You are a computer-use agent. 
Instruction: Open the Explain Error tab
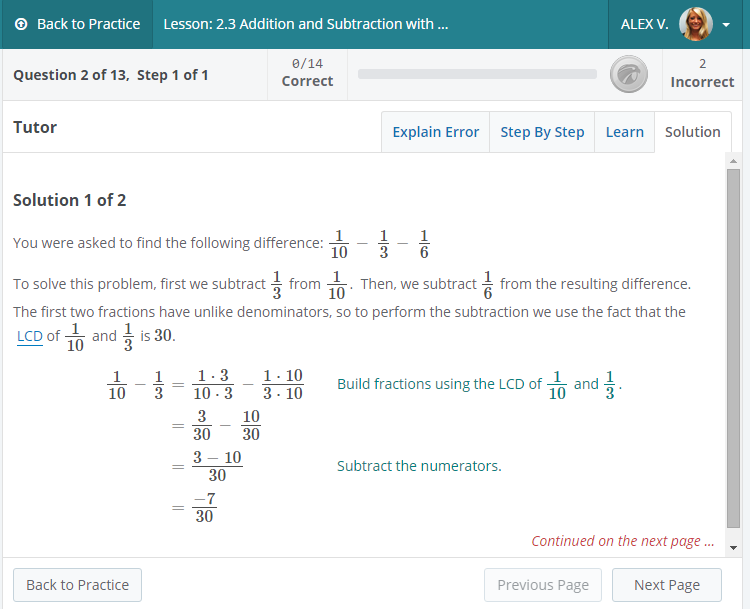click(435, 132)
